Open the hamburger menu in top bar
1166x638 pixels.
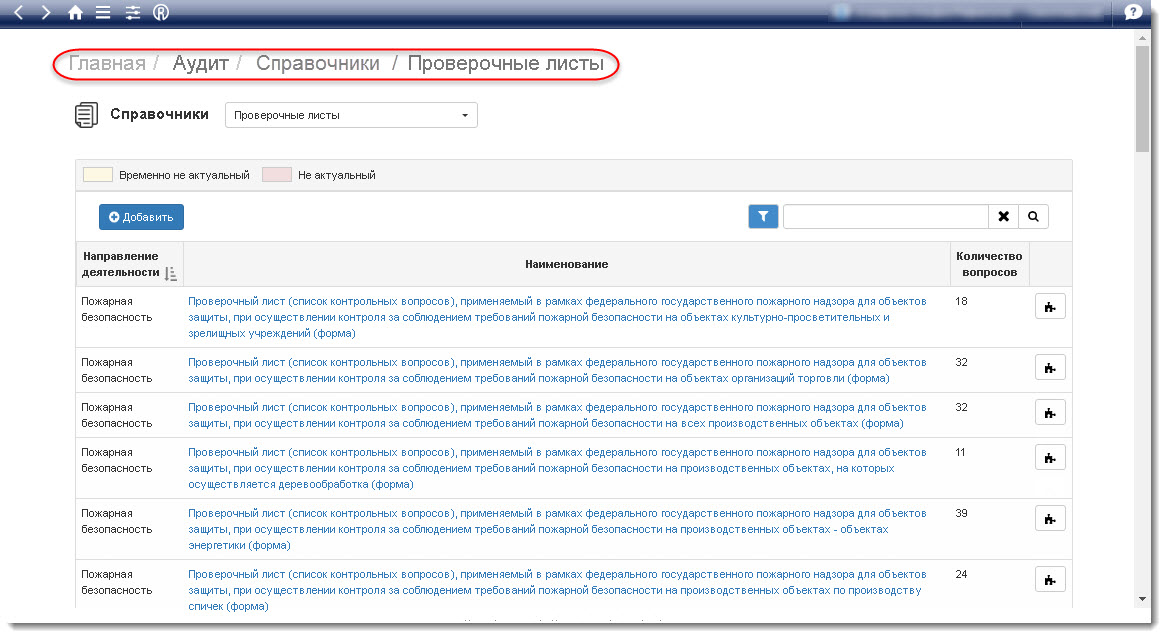pos(103,13)
